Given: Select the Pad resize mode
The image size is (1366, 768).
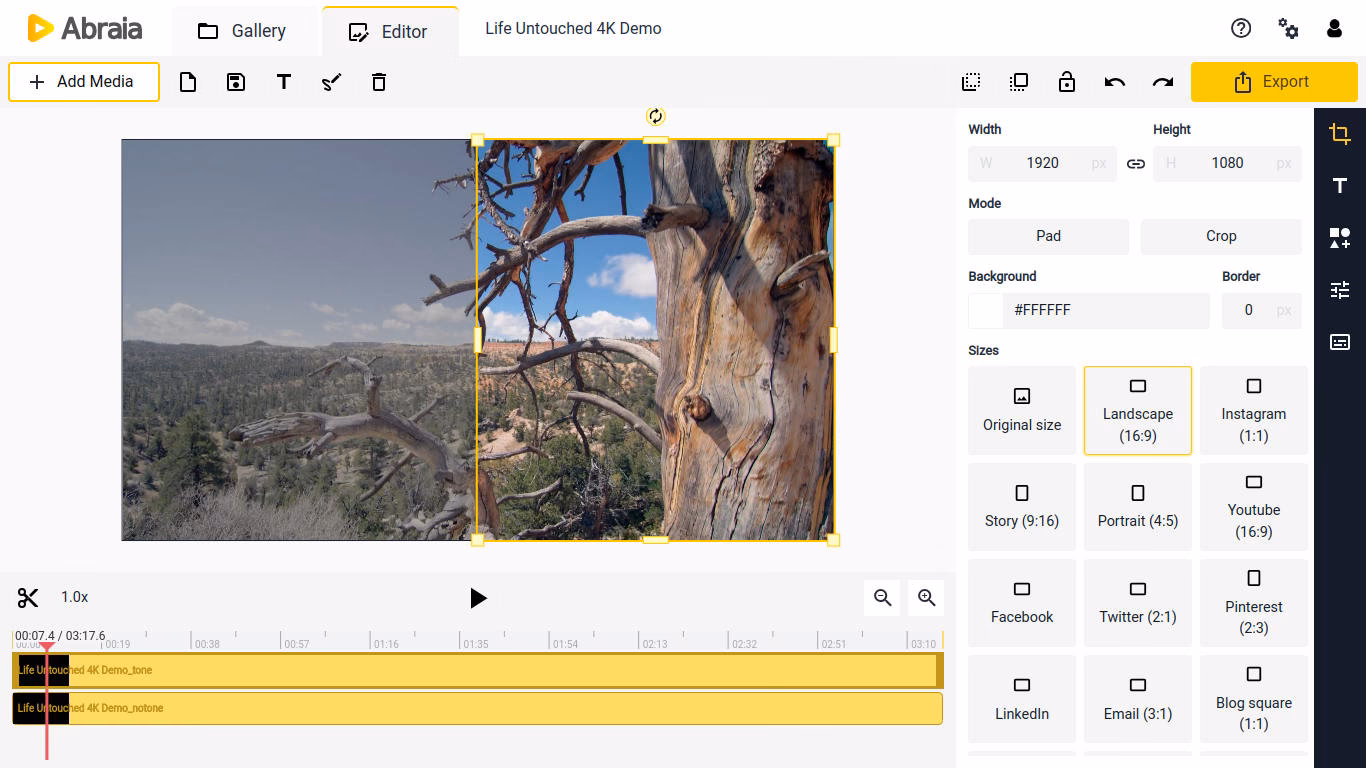Looking at the screenshot, I should click(1047, 236).
